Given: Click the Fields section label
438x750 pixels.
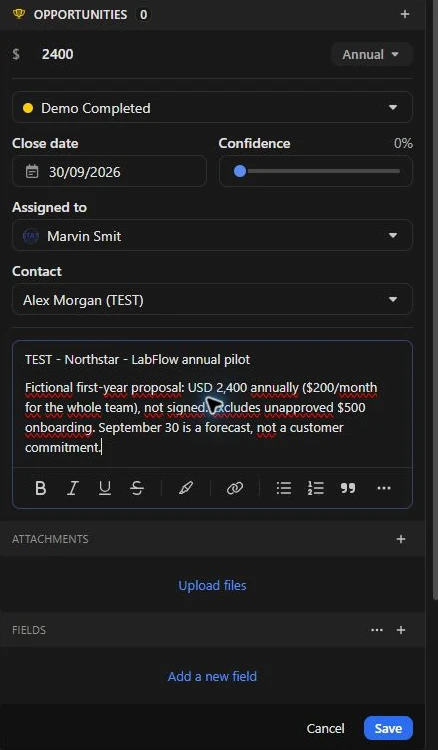Looking at the screenshot, I should tap(29, 630).
